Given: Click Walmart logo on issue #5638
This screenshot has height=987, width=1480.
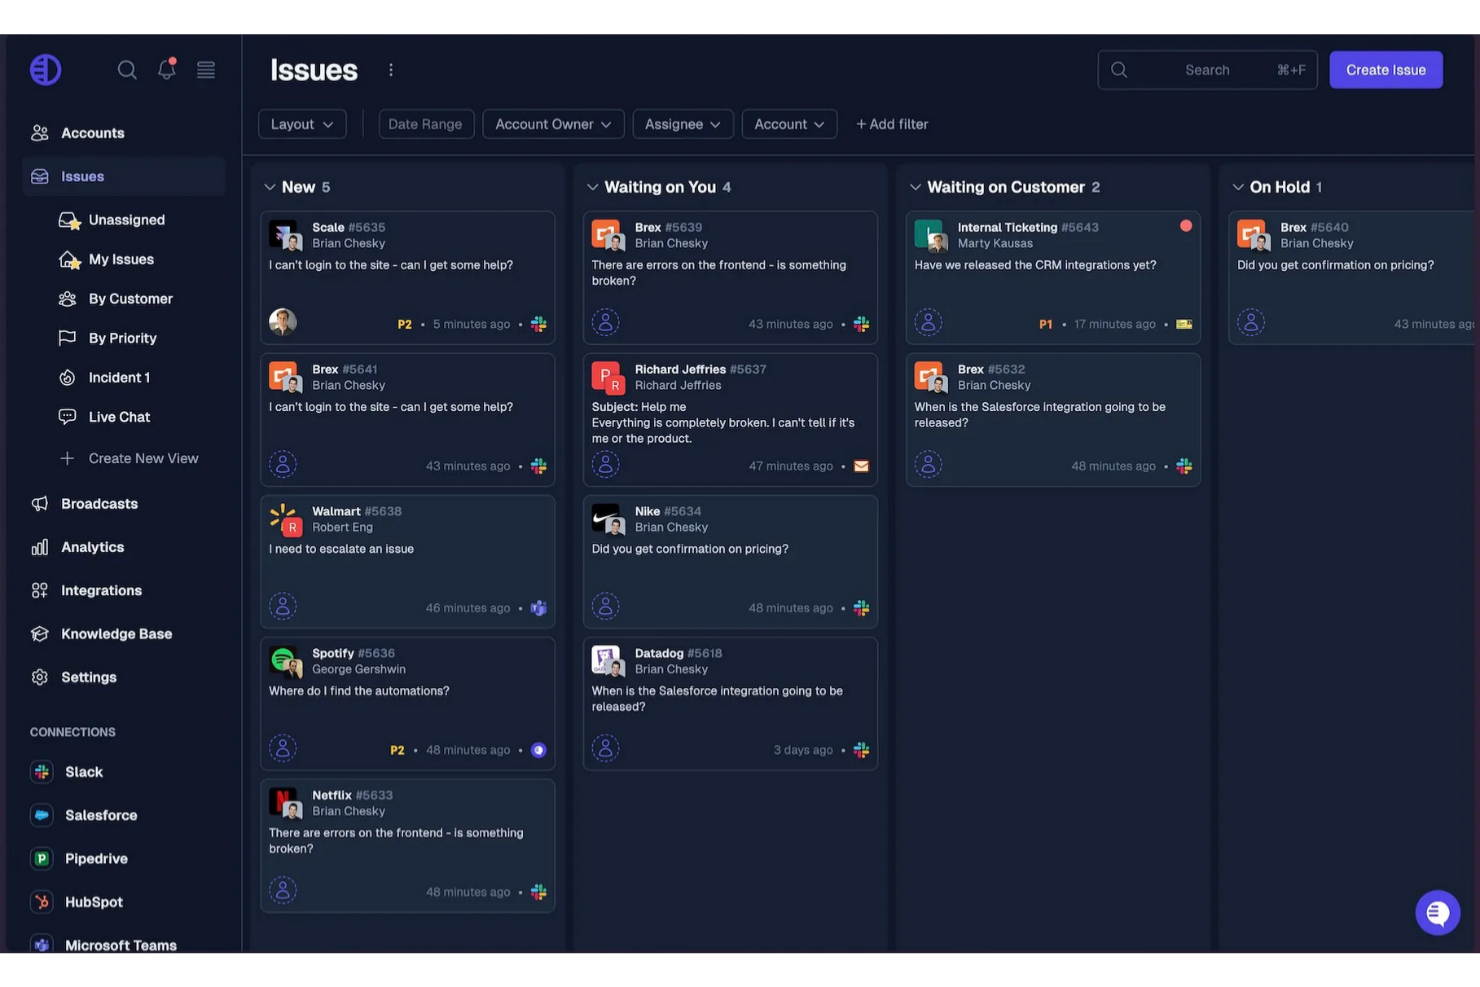Looking at the screenshot, I should click(x=282, y=516).
